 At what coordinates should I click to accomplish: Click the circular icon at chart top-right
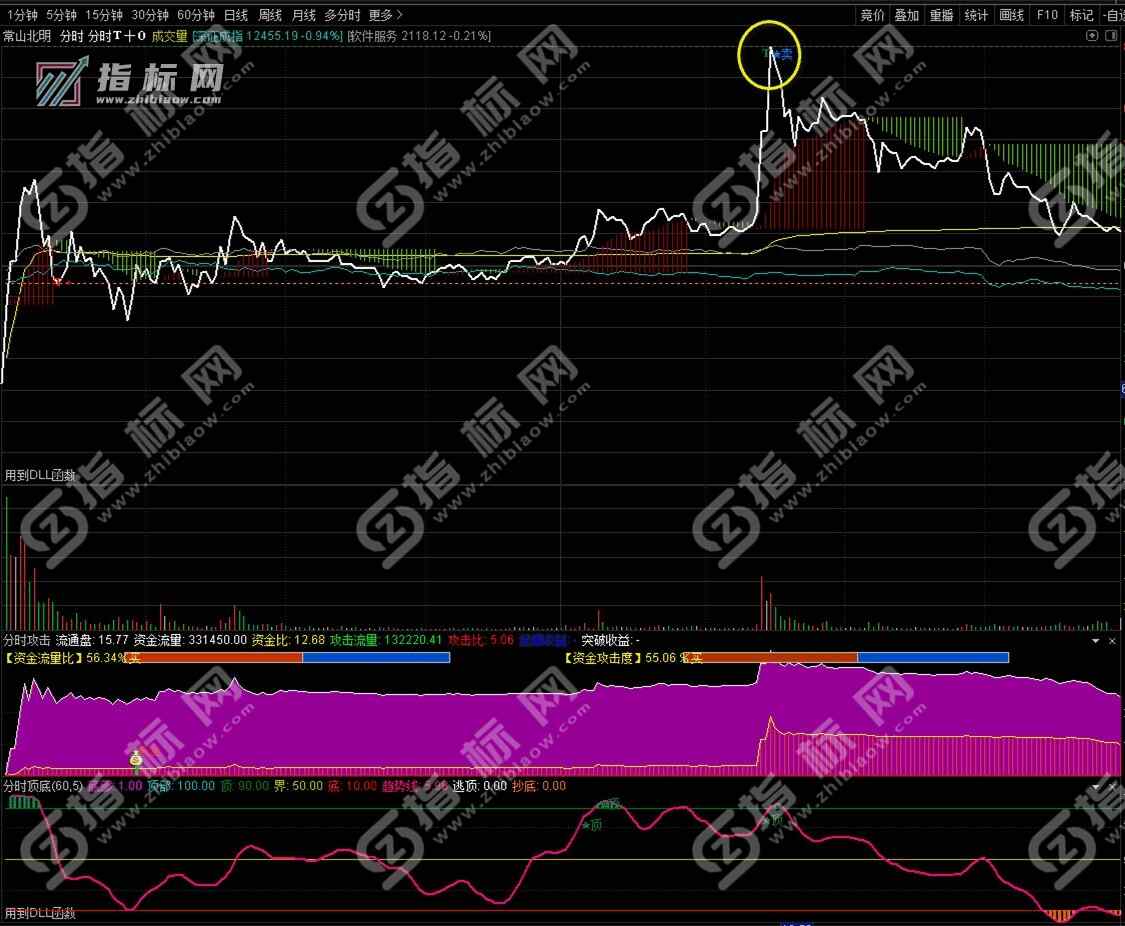click(x=1091, y=36)
